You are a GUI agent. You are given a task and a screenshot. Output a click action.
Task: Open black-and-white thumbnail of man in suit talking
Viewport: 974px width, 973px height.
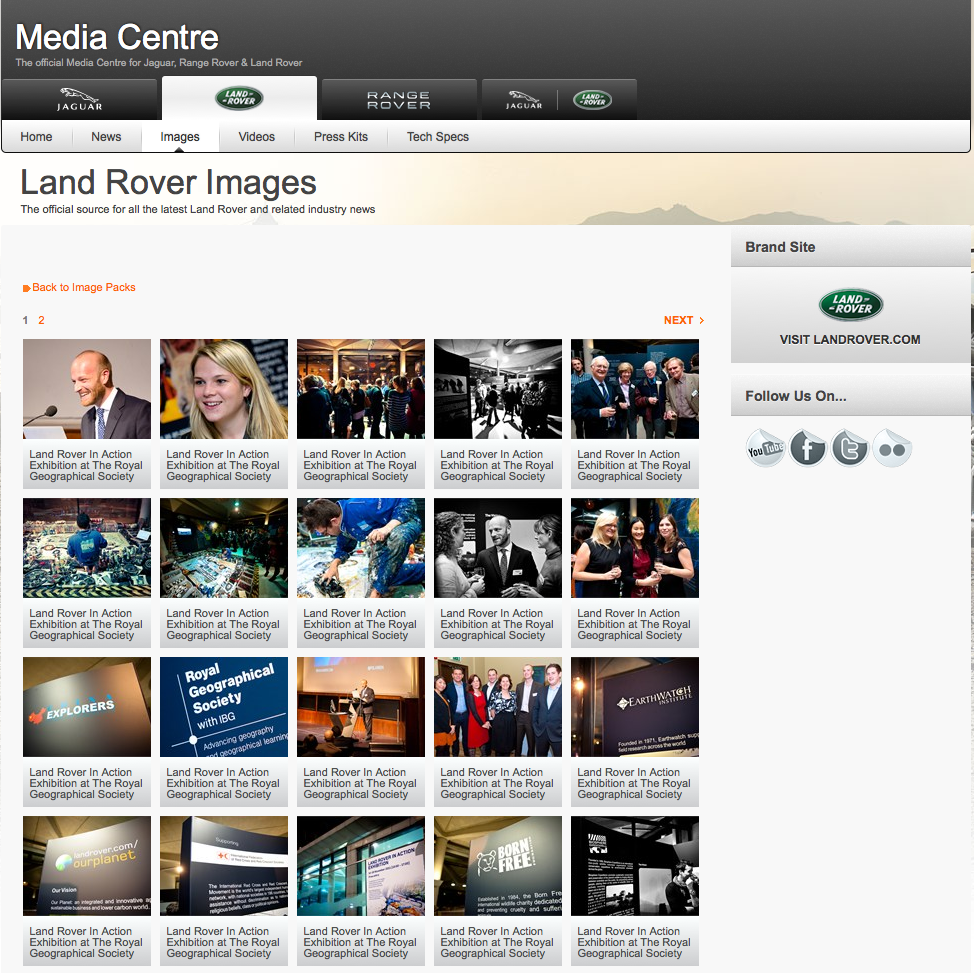(498, 548)
